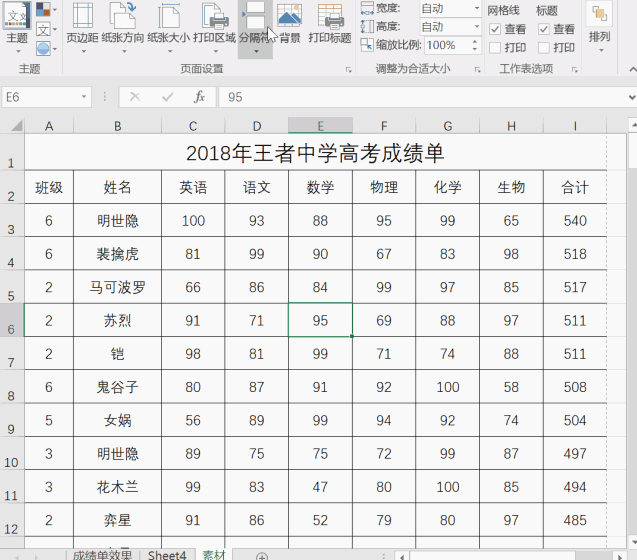Switch to the 成绩单效果 sheet tab
Screen dimensions: 637x560
pos(102,555)
